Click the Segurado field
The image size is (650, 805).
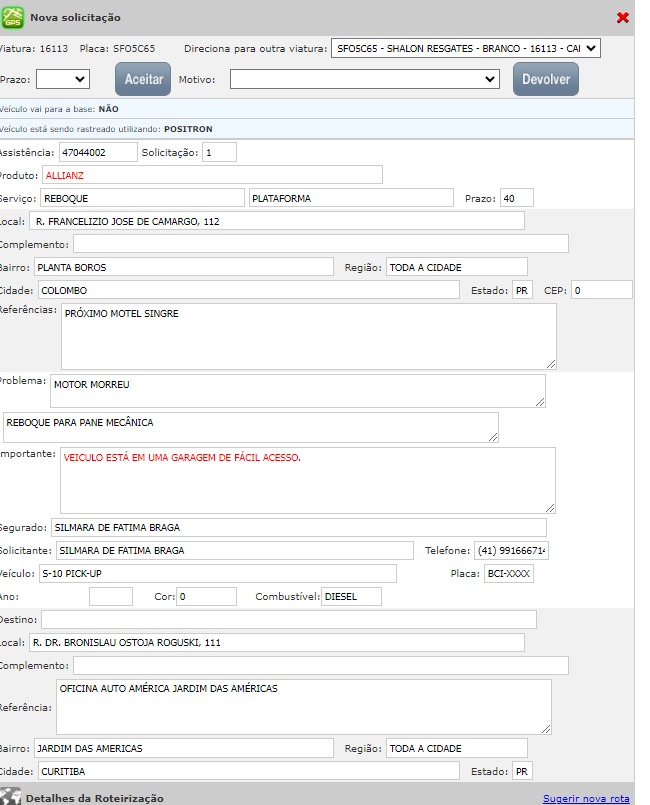[299, 527]
